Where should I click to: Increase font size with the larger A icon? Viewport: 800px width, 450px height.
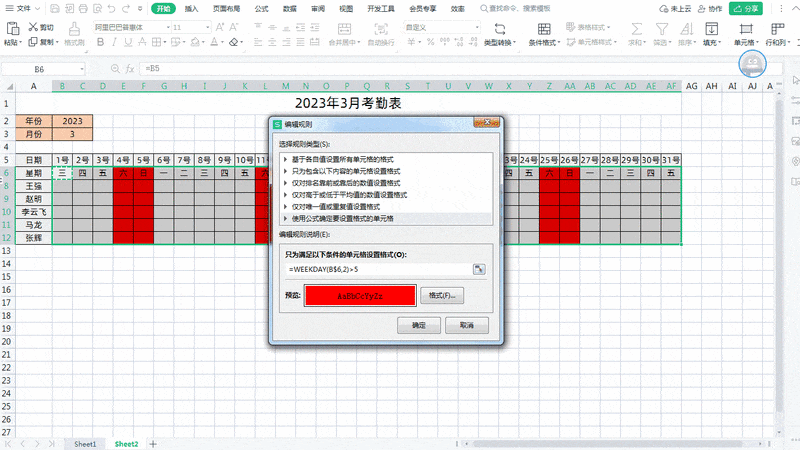click(x=220, y=27)
